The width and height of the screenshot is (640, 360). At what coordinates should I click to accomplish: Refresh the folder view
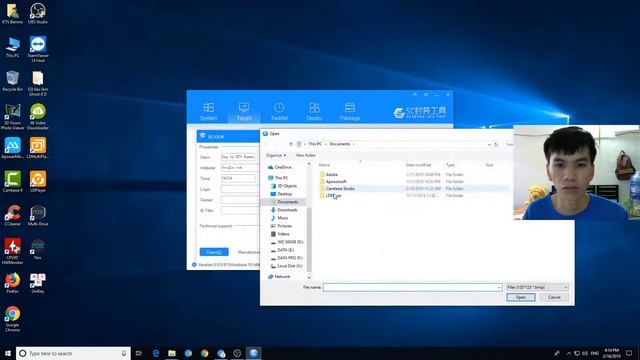[x=496, y=144]
